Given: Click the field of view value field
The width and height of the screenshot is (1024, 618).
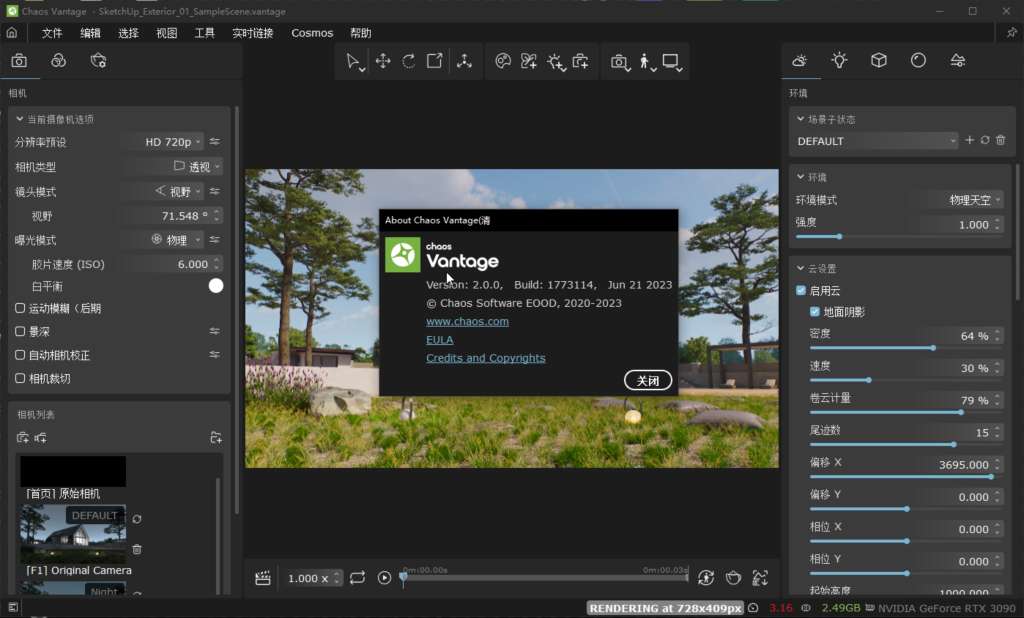Looking at the screenshot, I should [171, 216].
